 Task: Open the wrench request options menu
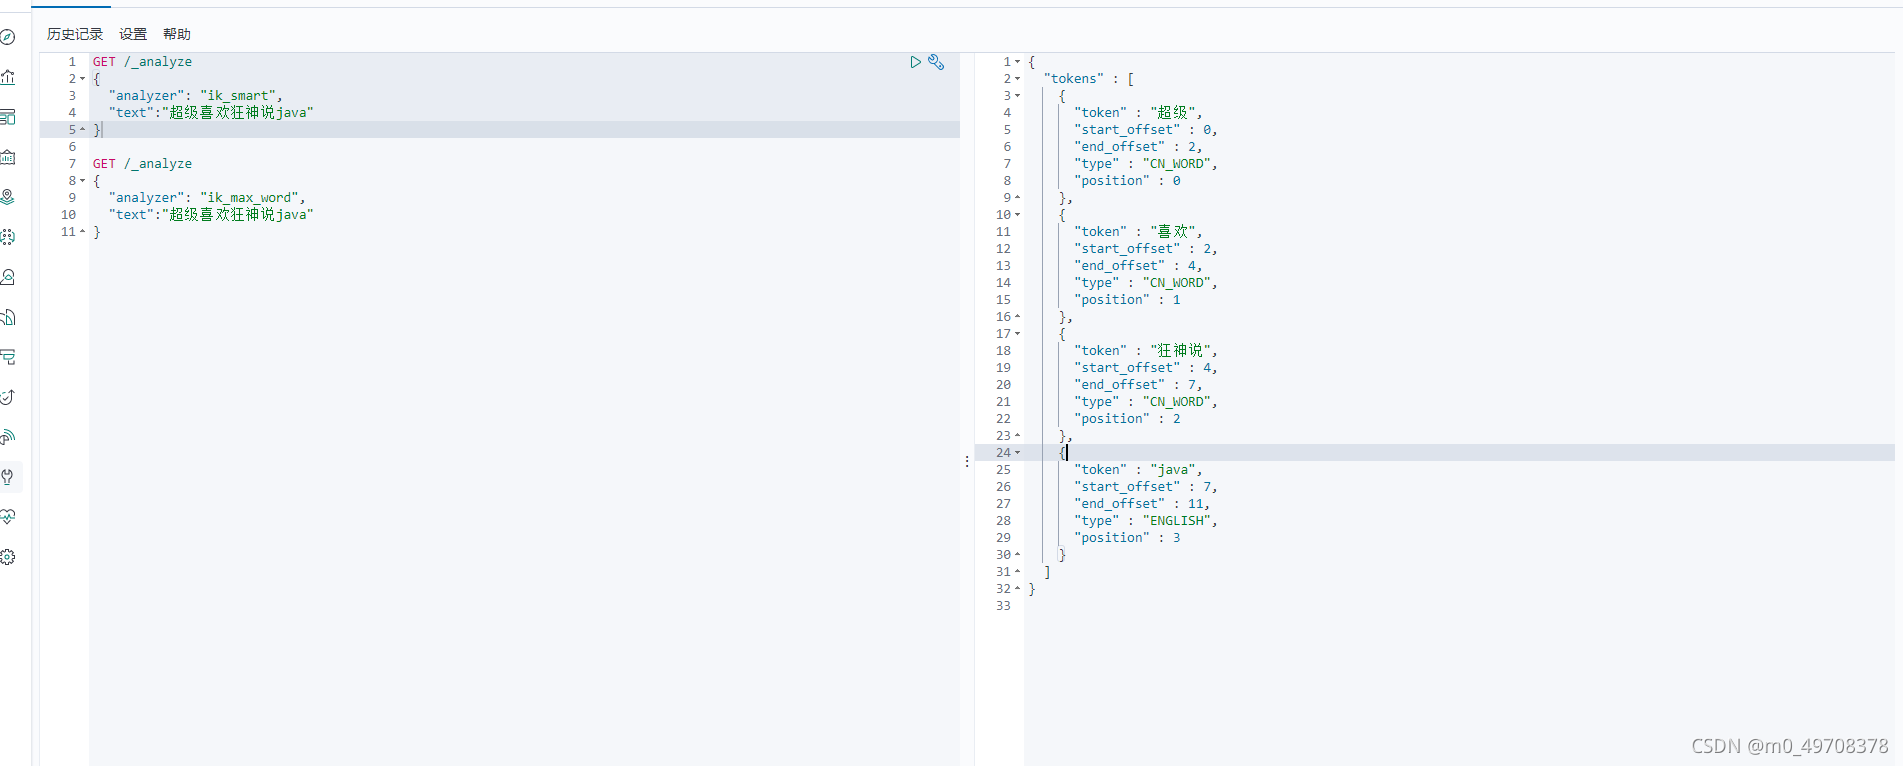coord(936,62)
